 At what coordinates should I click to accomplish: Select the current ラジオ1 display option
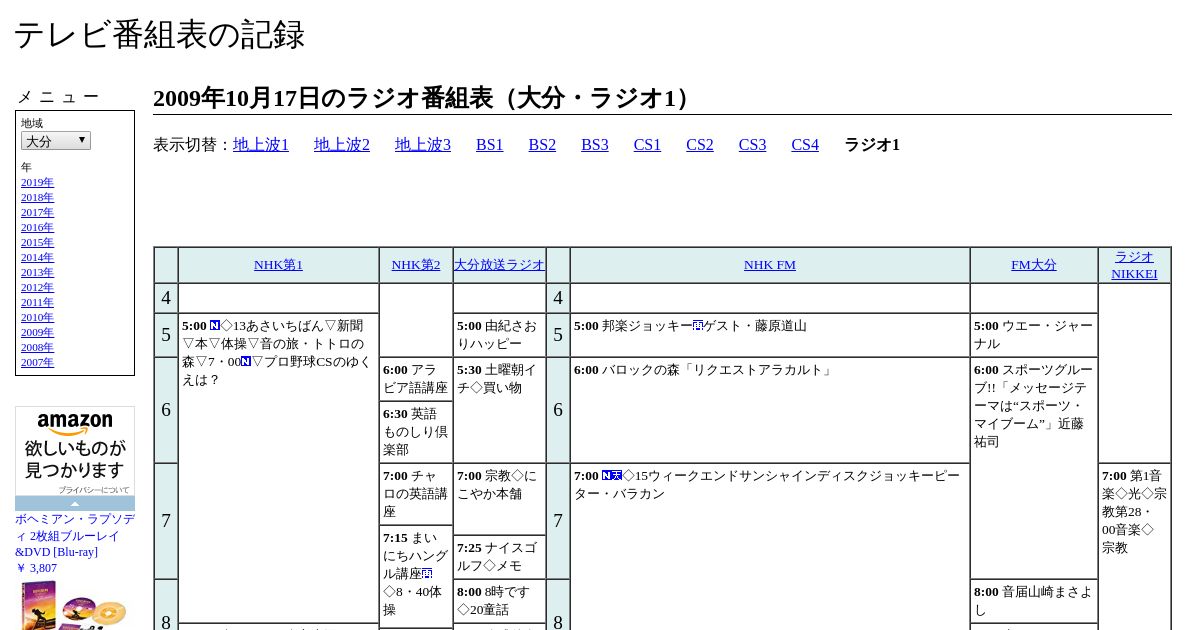872,145
